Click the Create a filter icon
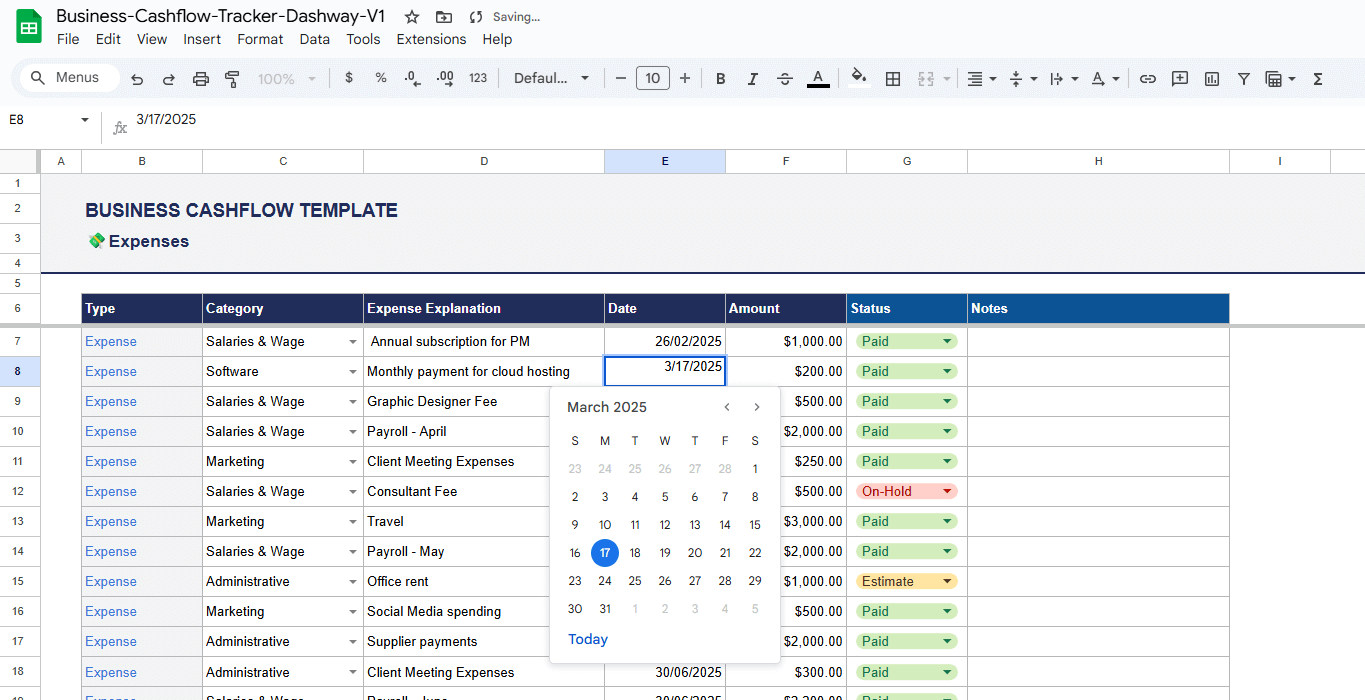This screenshot has height=700, width=1365. pos(1244,78)
